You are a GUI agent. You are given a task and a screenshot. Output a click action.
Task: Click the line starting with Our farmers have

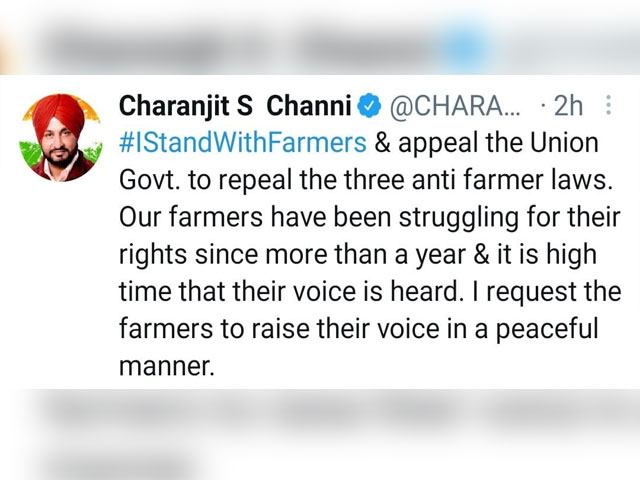pyautogui.click(x=370, y=218)
